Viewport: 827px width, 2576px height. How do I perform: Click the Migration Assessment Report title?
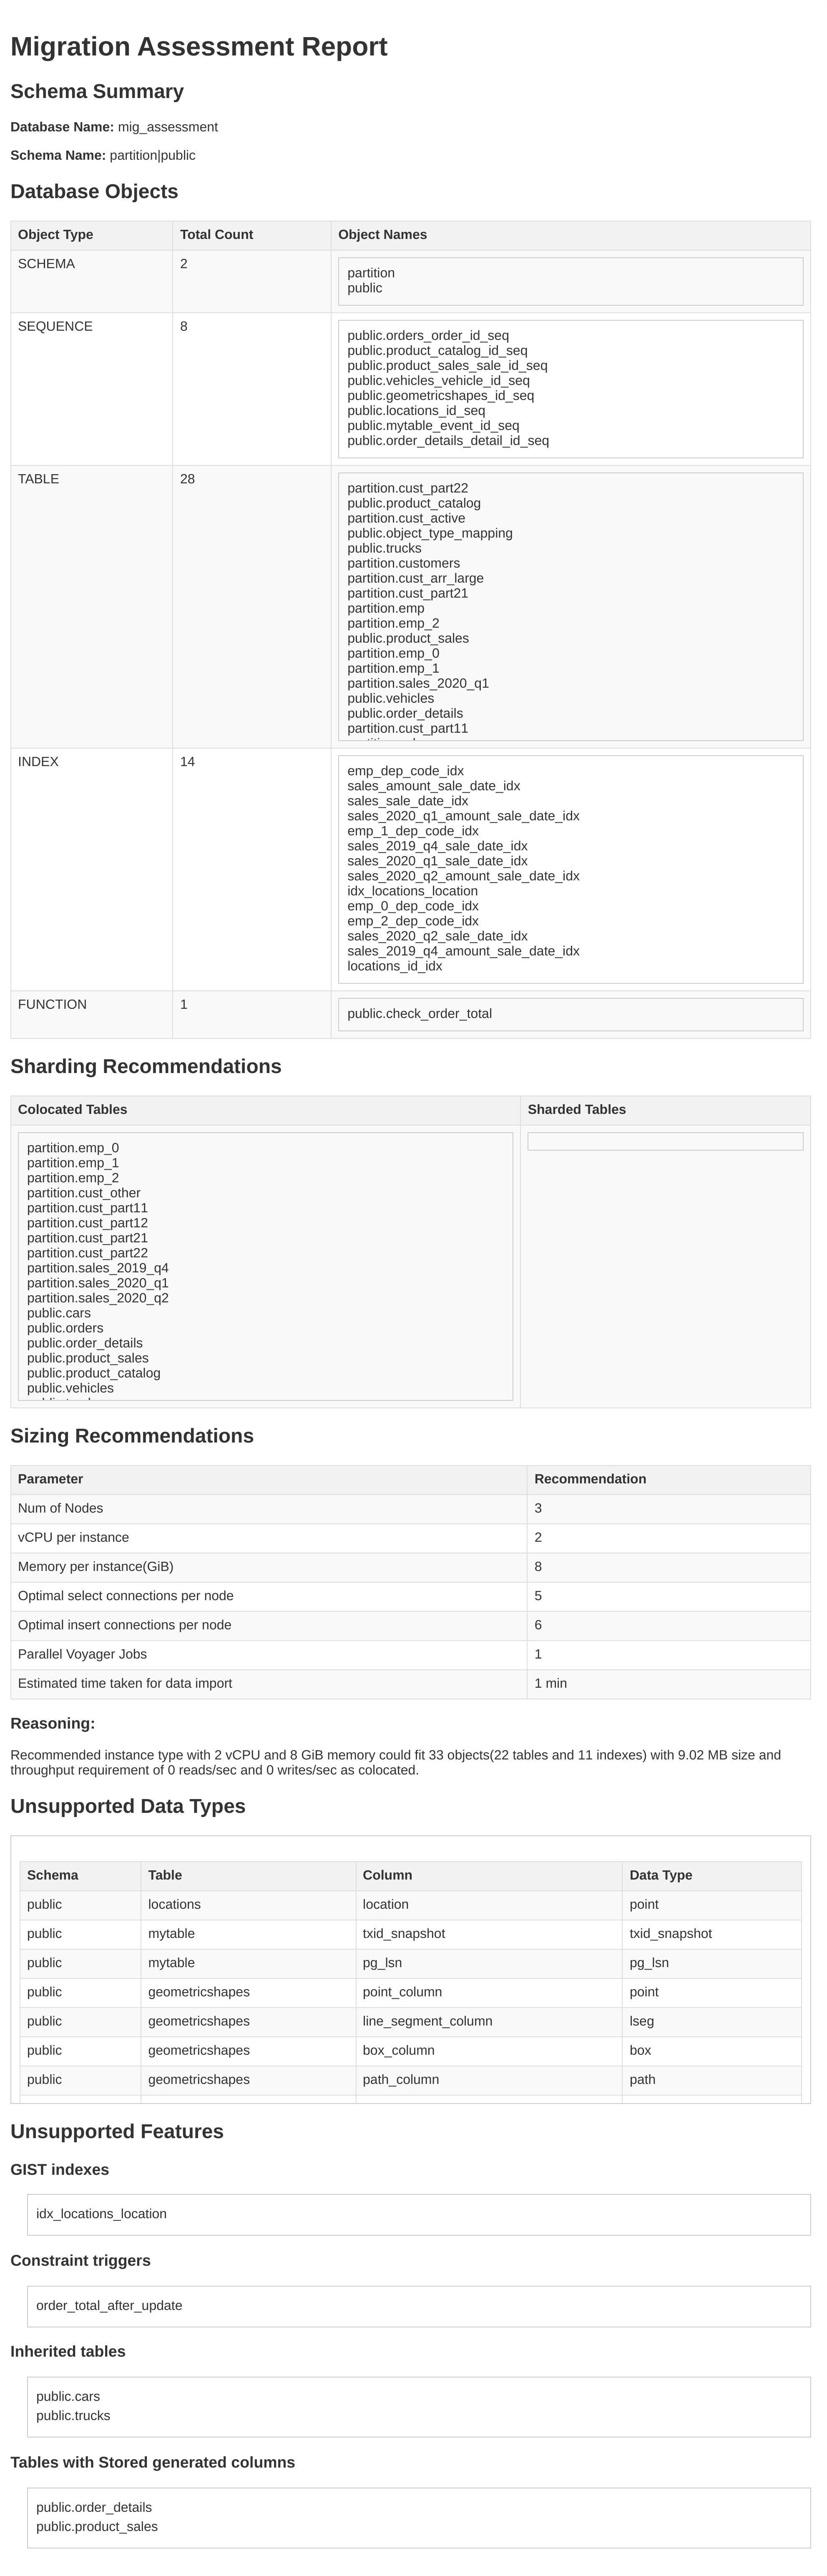pyautogui.click(x=198, y=47)
